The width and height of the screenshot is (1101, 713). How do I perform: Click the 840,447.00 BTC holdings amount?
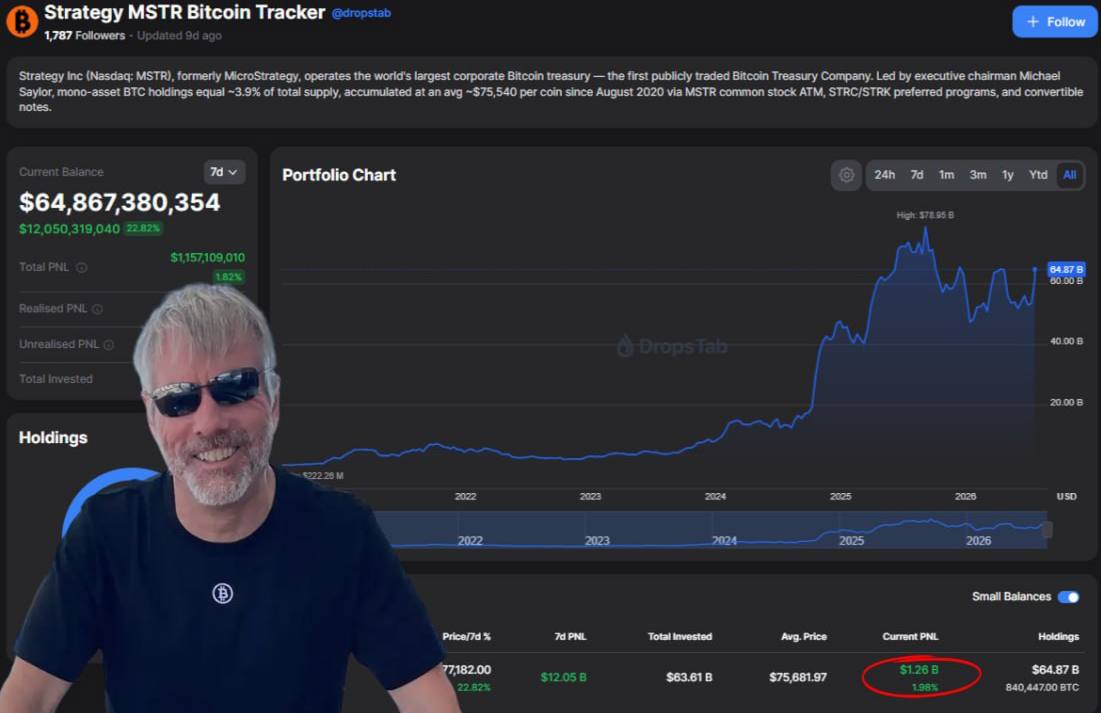(1042, 688)
